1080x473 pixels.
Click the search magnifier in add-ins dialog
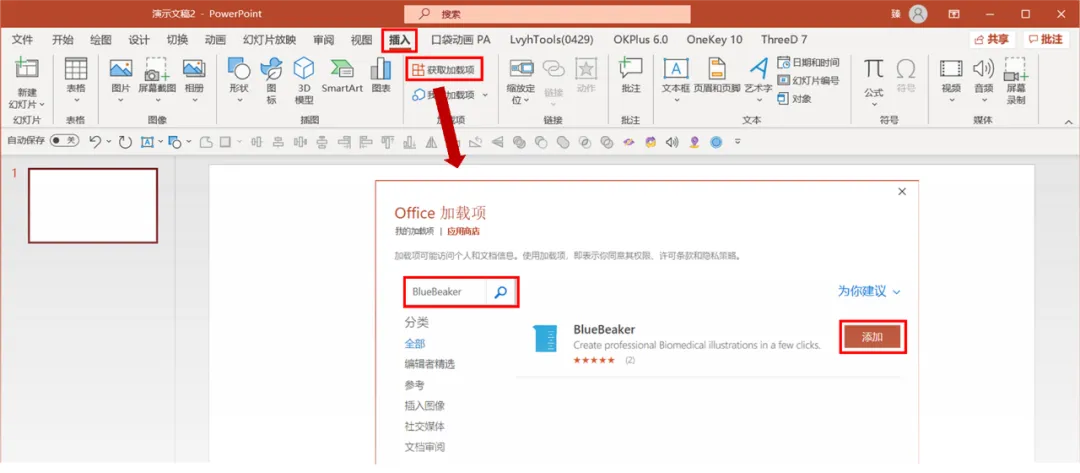click(501, 292)
